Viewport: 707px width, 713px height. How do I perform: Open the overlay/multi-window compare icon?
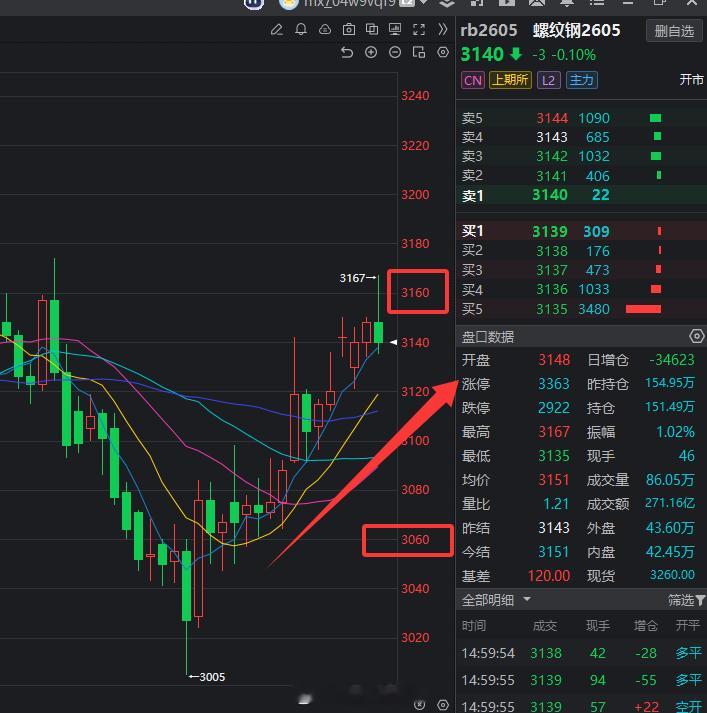pos(372,30)
